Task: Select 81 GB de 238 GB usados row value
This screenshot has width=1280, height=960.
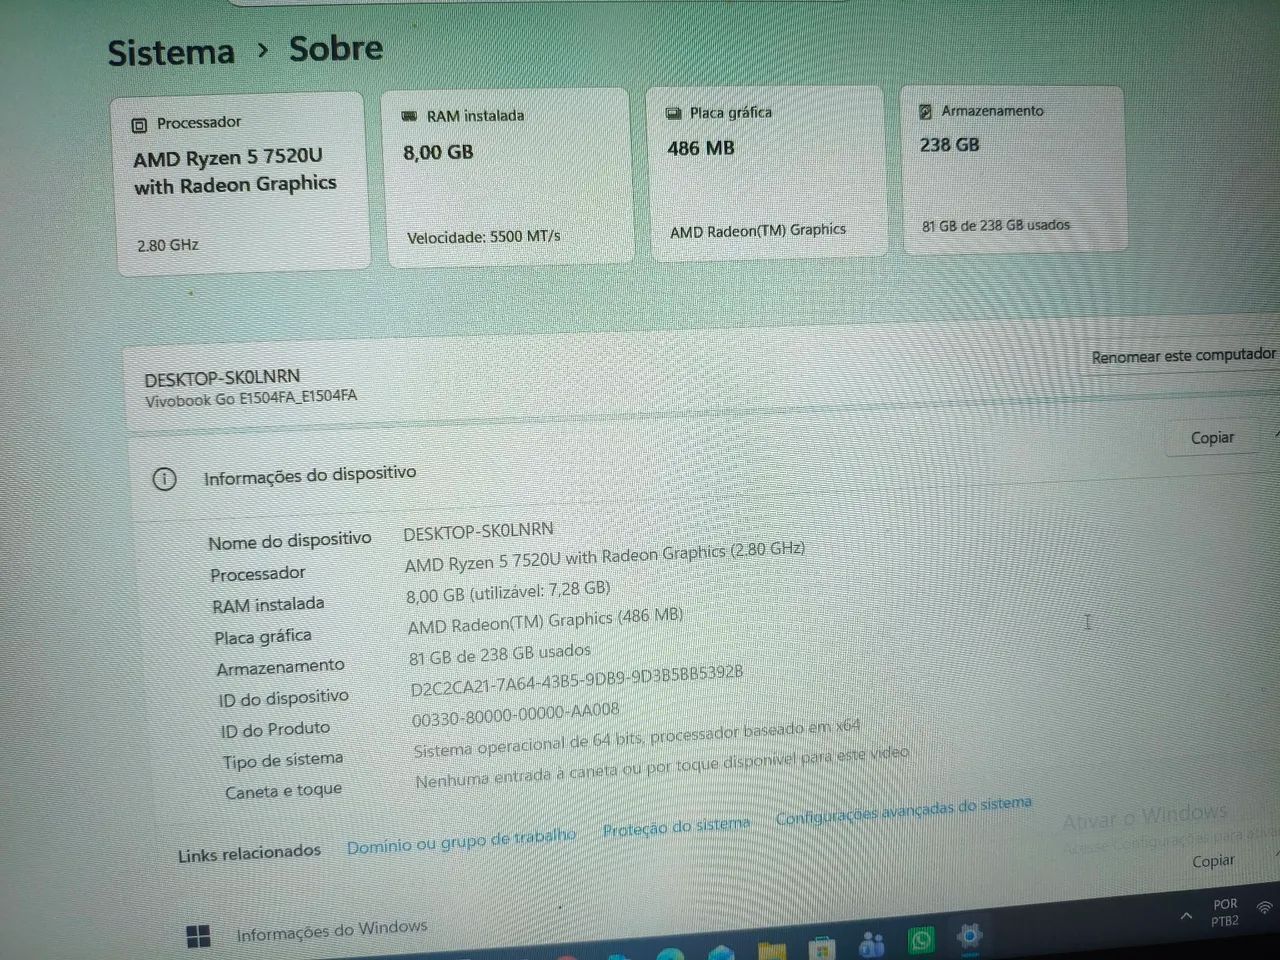Action: tap(500, 654)
